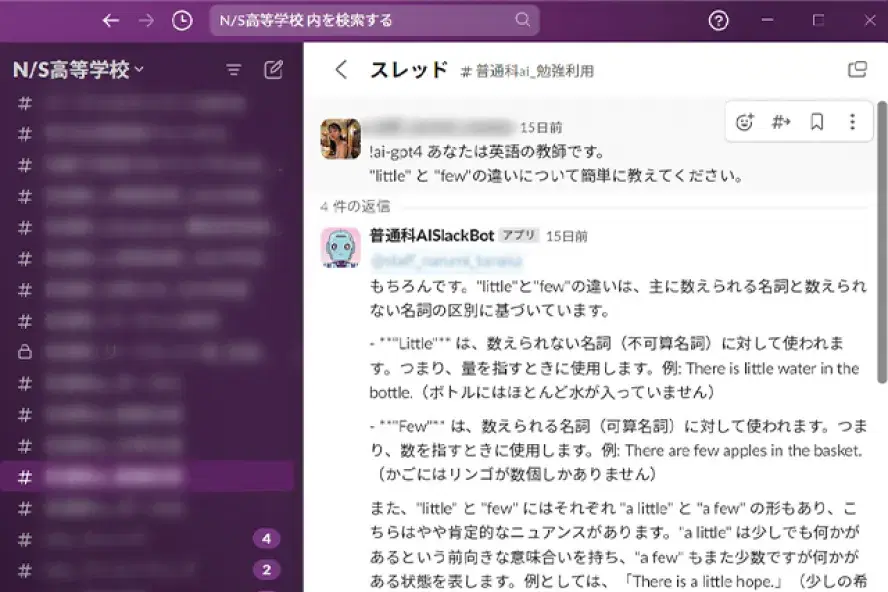
Task: Open the emoji reaction picker on the thread message
Action: point(745,121)
